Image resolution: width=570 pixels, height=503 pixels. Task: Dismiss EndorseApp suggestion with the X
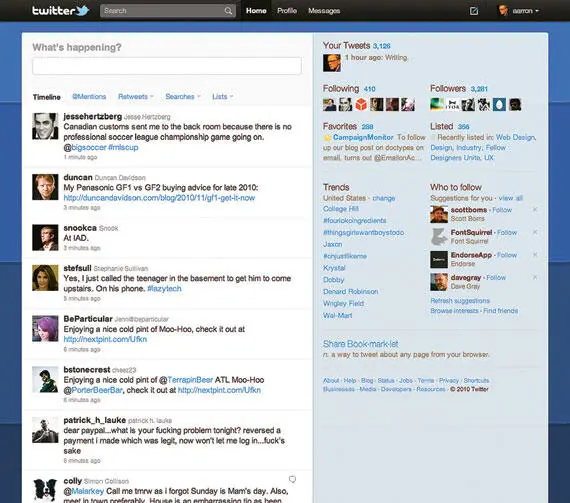point(535,255)
